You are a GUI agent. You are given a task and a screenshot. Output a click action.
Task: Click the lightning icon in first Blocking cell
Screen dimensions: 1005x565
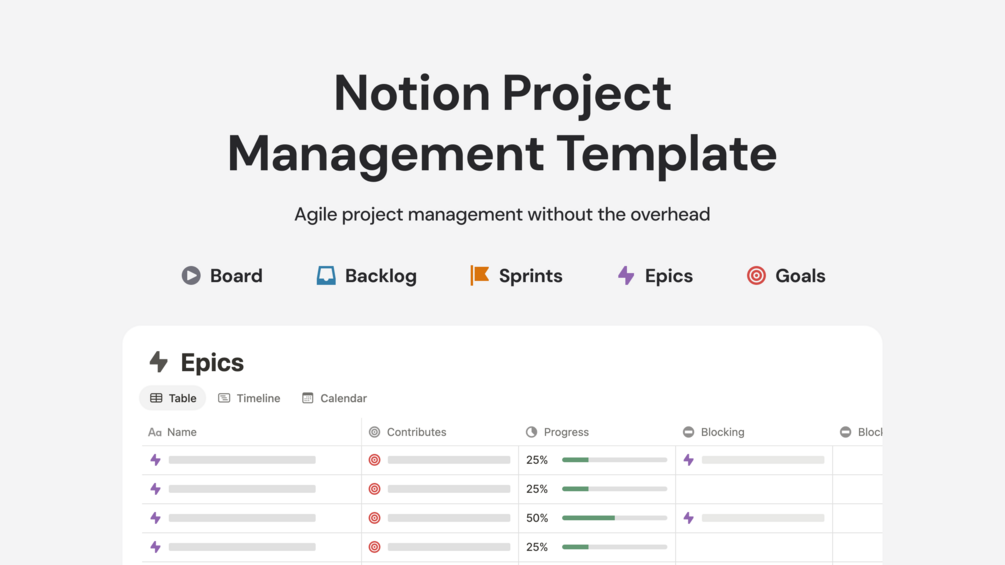pyautogui.click(x=688, y=460)
